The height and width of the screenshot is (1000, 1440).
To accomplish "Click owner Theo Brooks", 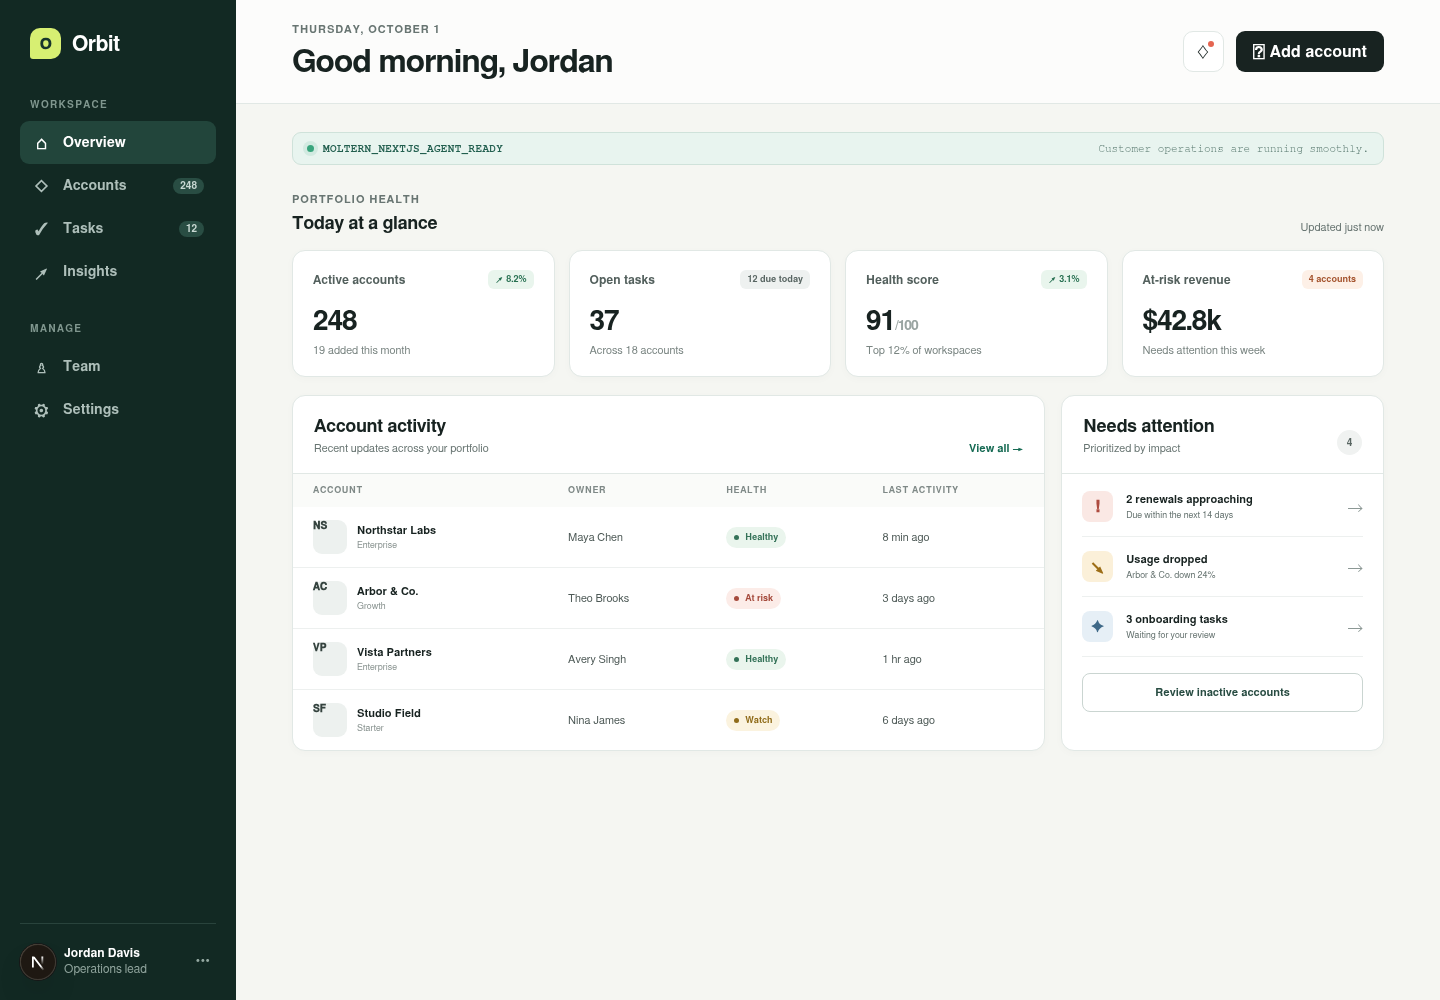I will pyautogui.click(x=598, y=598).
